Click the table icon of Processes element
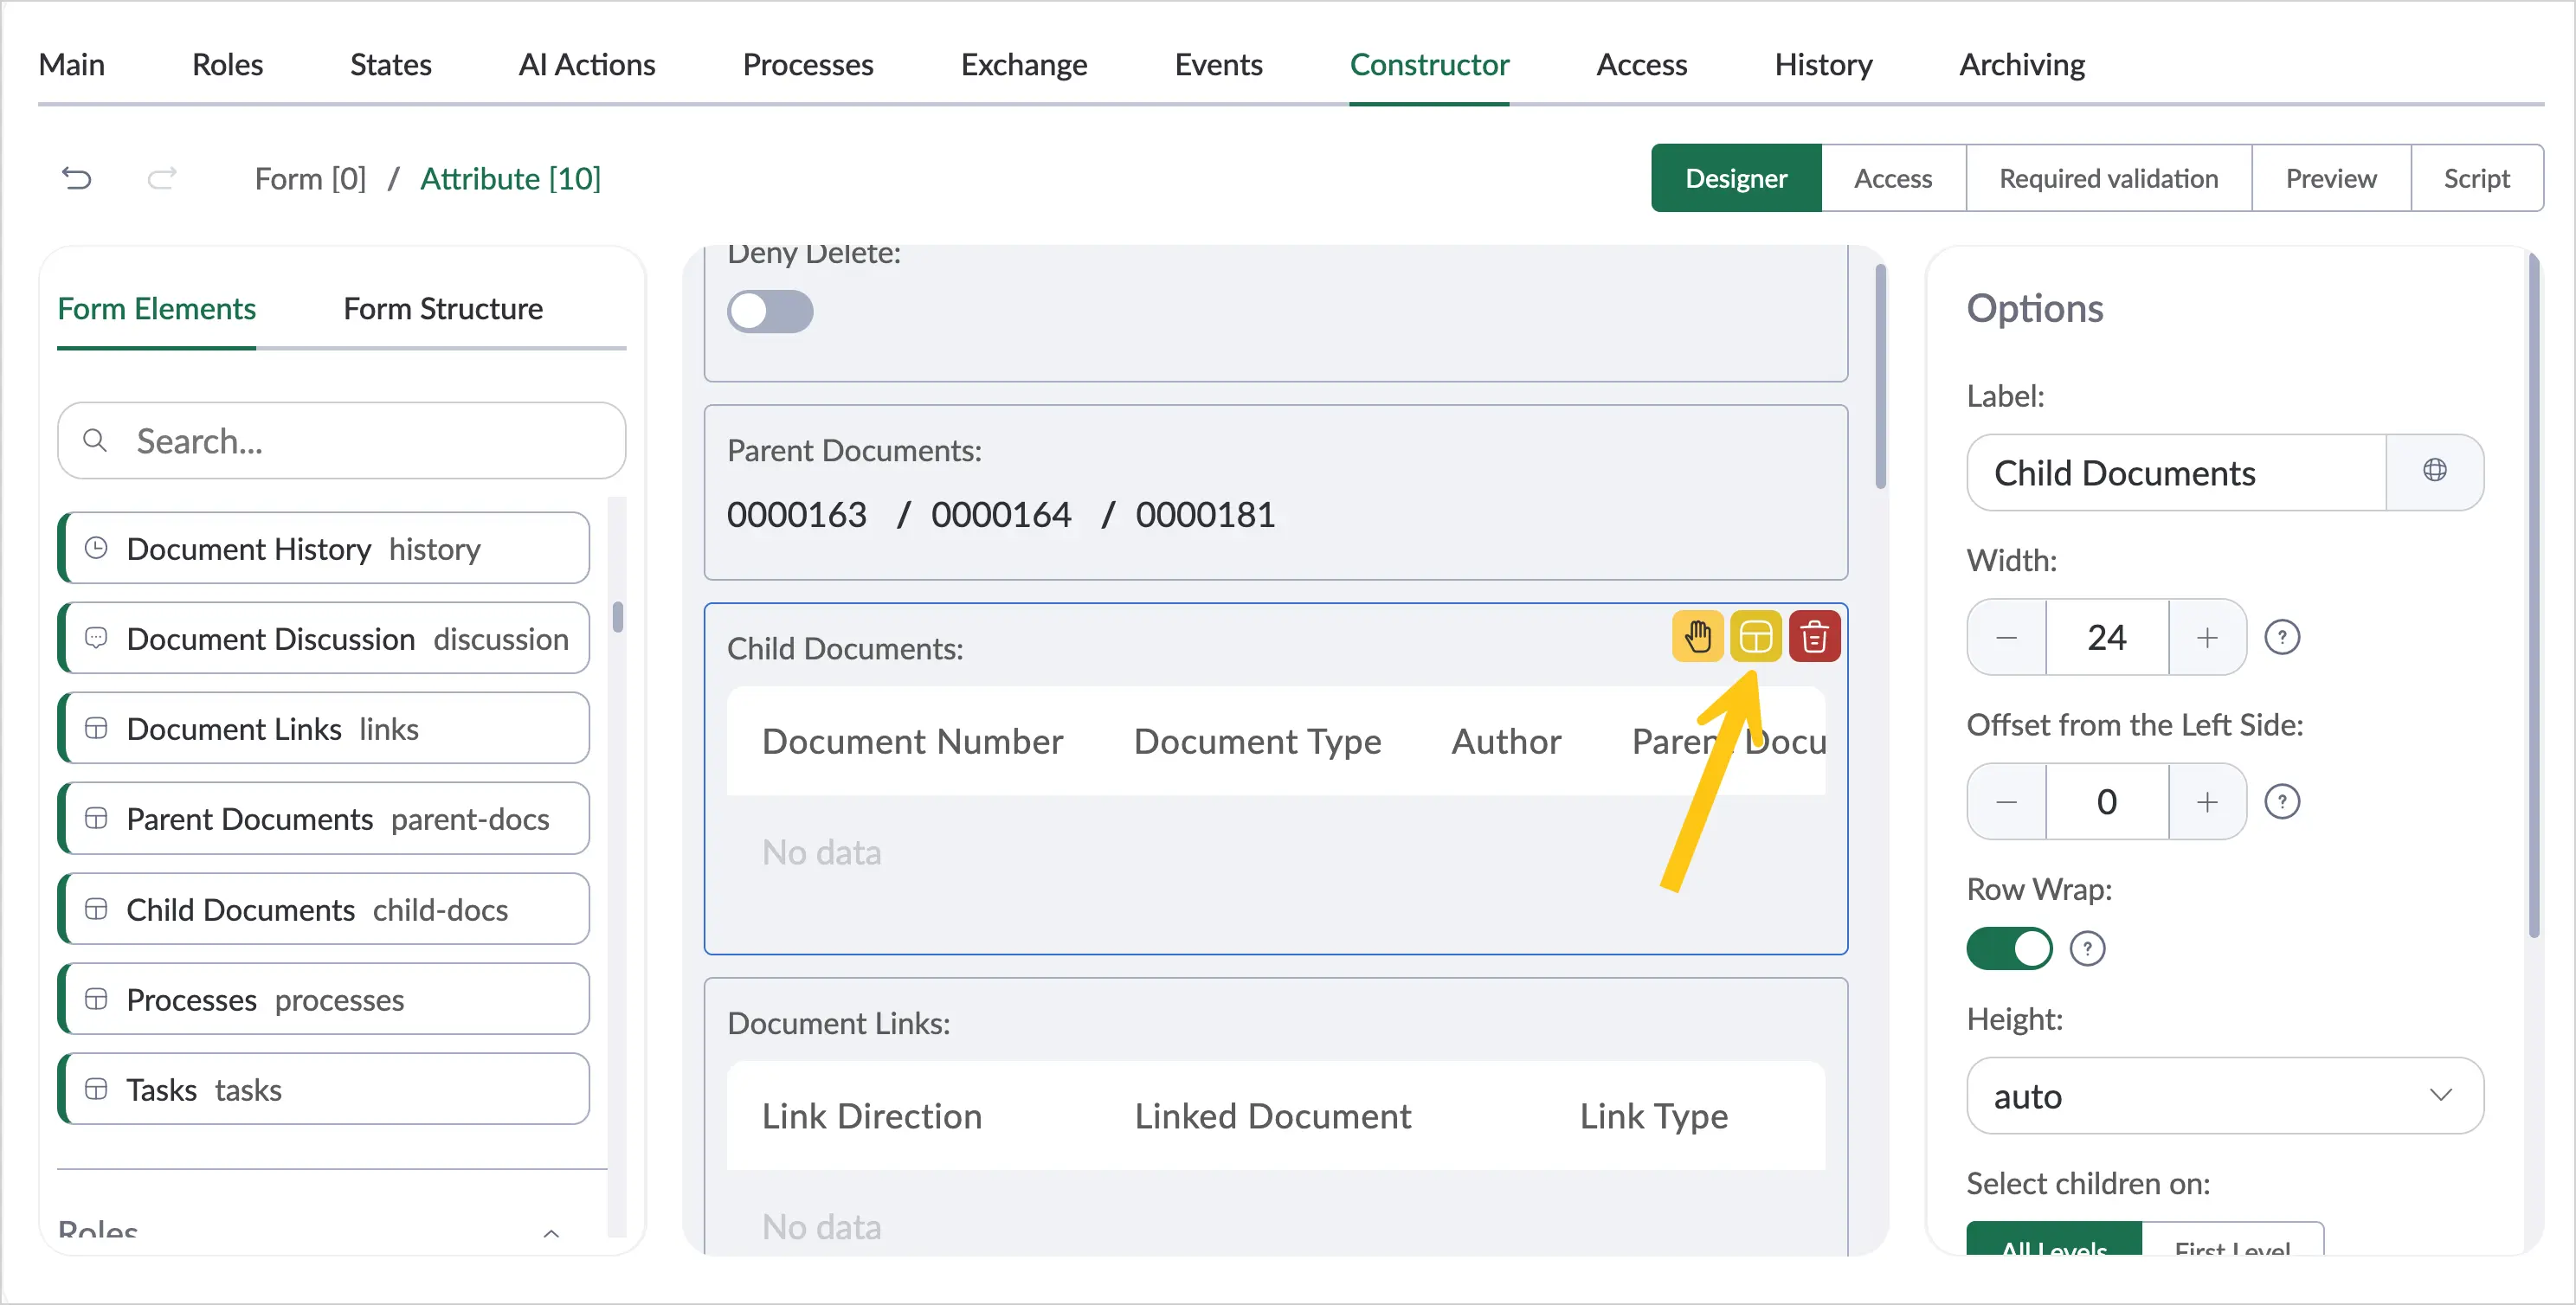2576x1305 pixels. [96, 999]
